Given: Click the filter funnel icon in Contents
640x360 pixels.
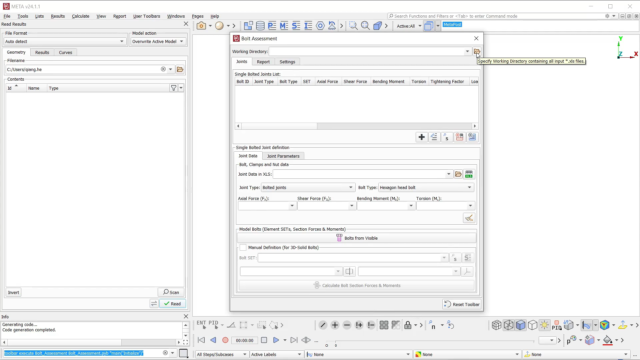Looking at the screenshot, I should [x=173, y=88].
